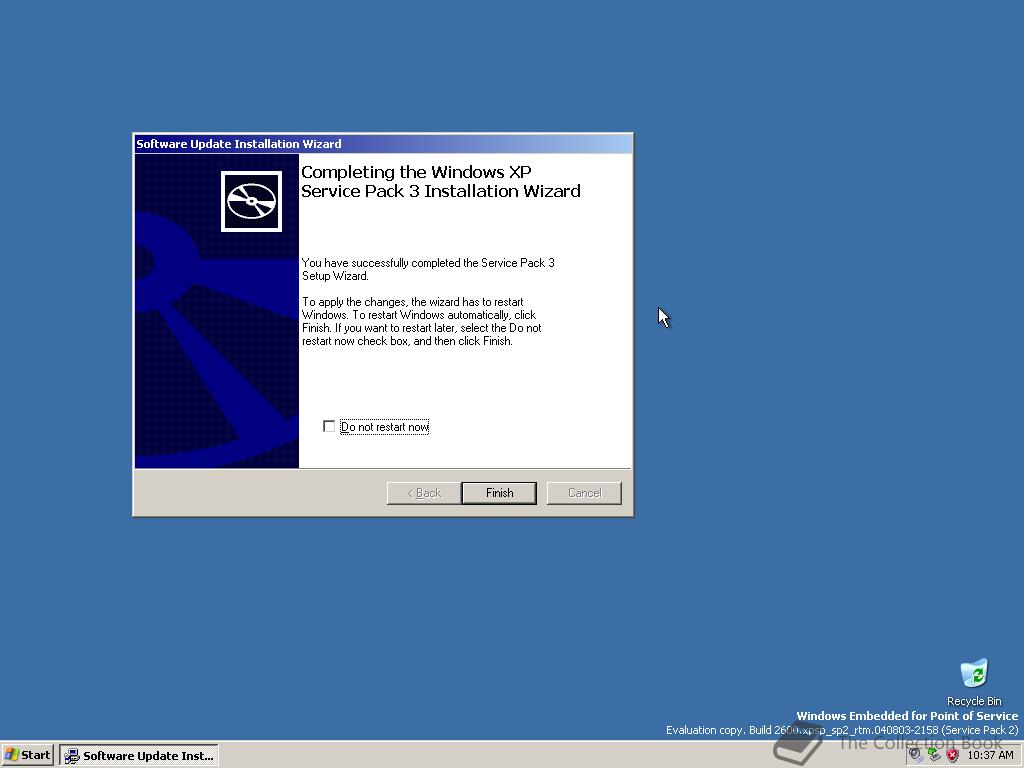This screenshot has width=1024, height=768.
Task: Click the grayed-out Back button
Action: point(422,492)
